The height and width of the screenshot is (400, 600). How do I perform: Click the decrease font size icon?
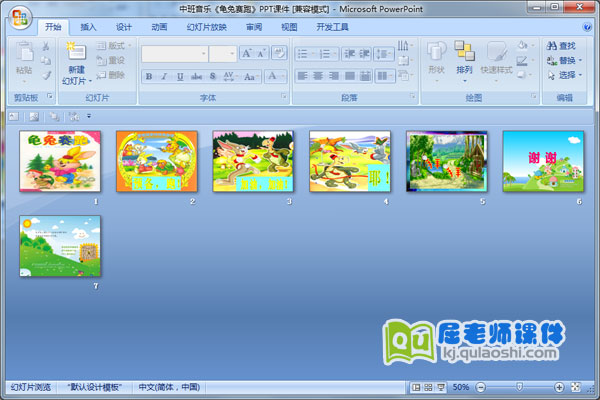click(262, 53)
